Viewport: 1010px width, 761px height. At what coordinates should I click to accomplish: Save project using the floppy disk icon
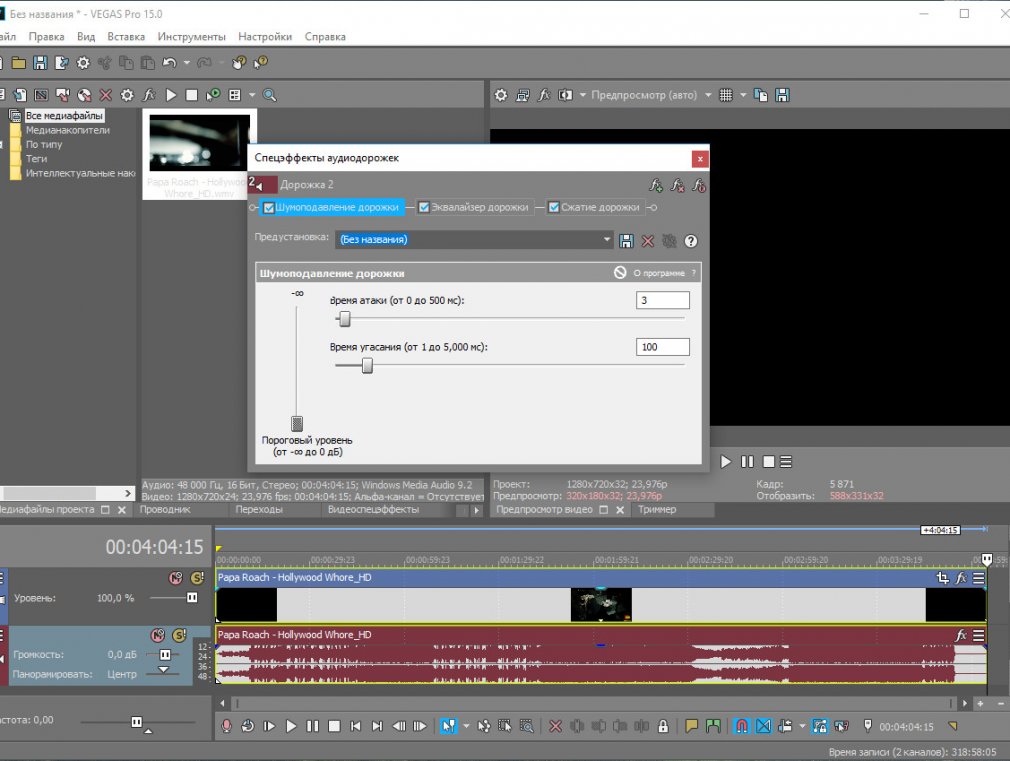(x=40, y=63)
